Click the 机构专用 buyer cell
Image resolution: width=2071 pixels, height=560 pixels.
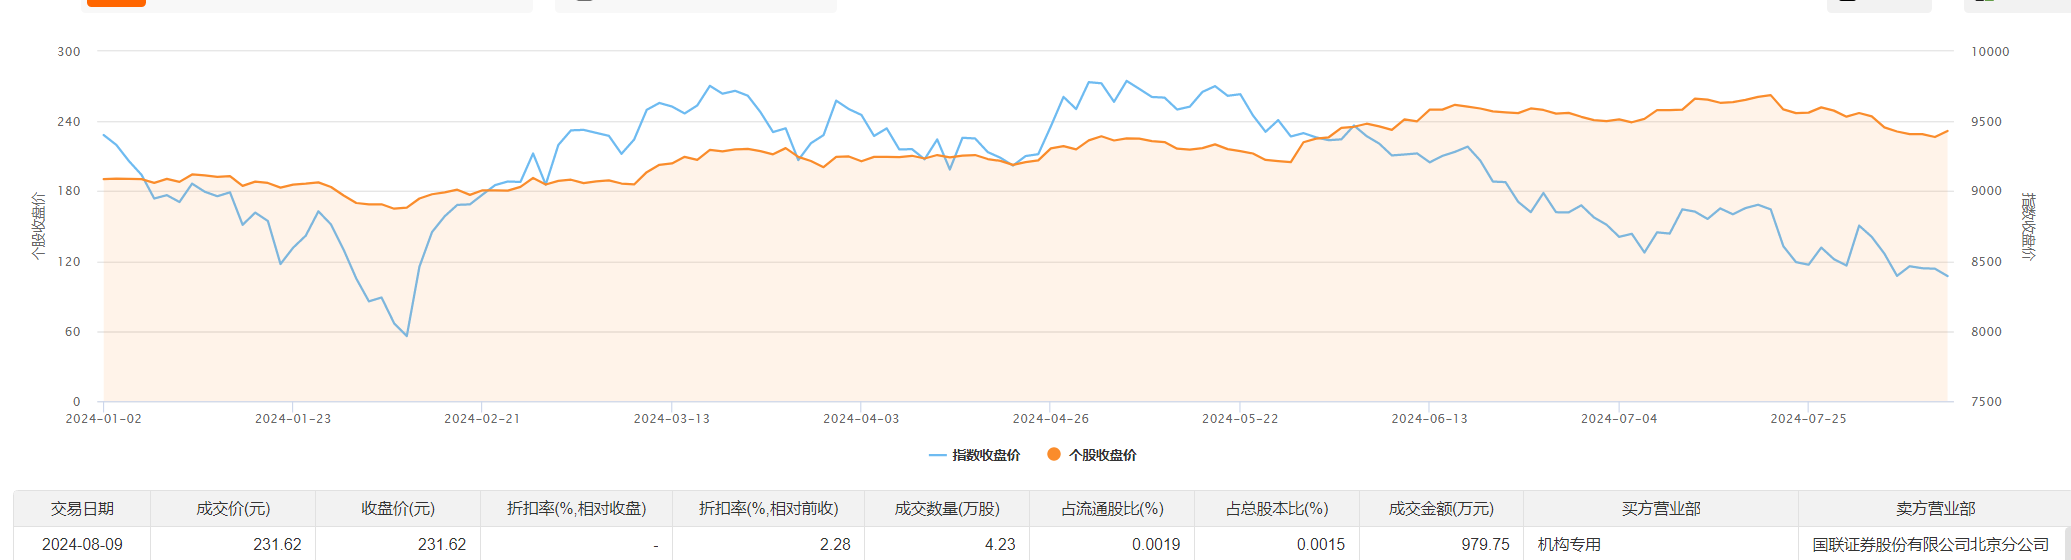click(1569, 545)
